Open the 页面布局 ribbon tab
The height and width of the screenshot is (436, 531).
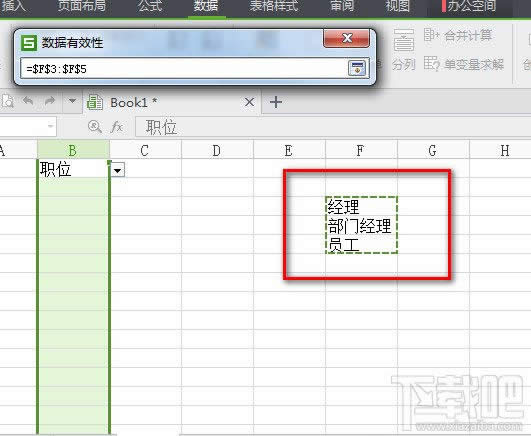(82, 6)
